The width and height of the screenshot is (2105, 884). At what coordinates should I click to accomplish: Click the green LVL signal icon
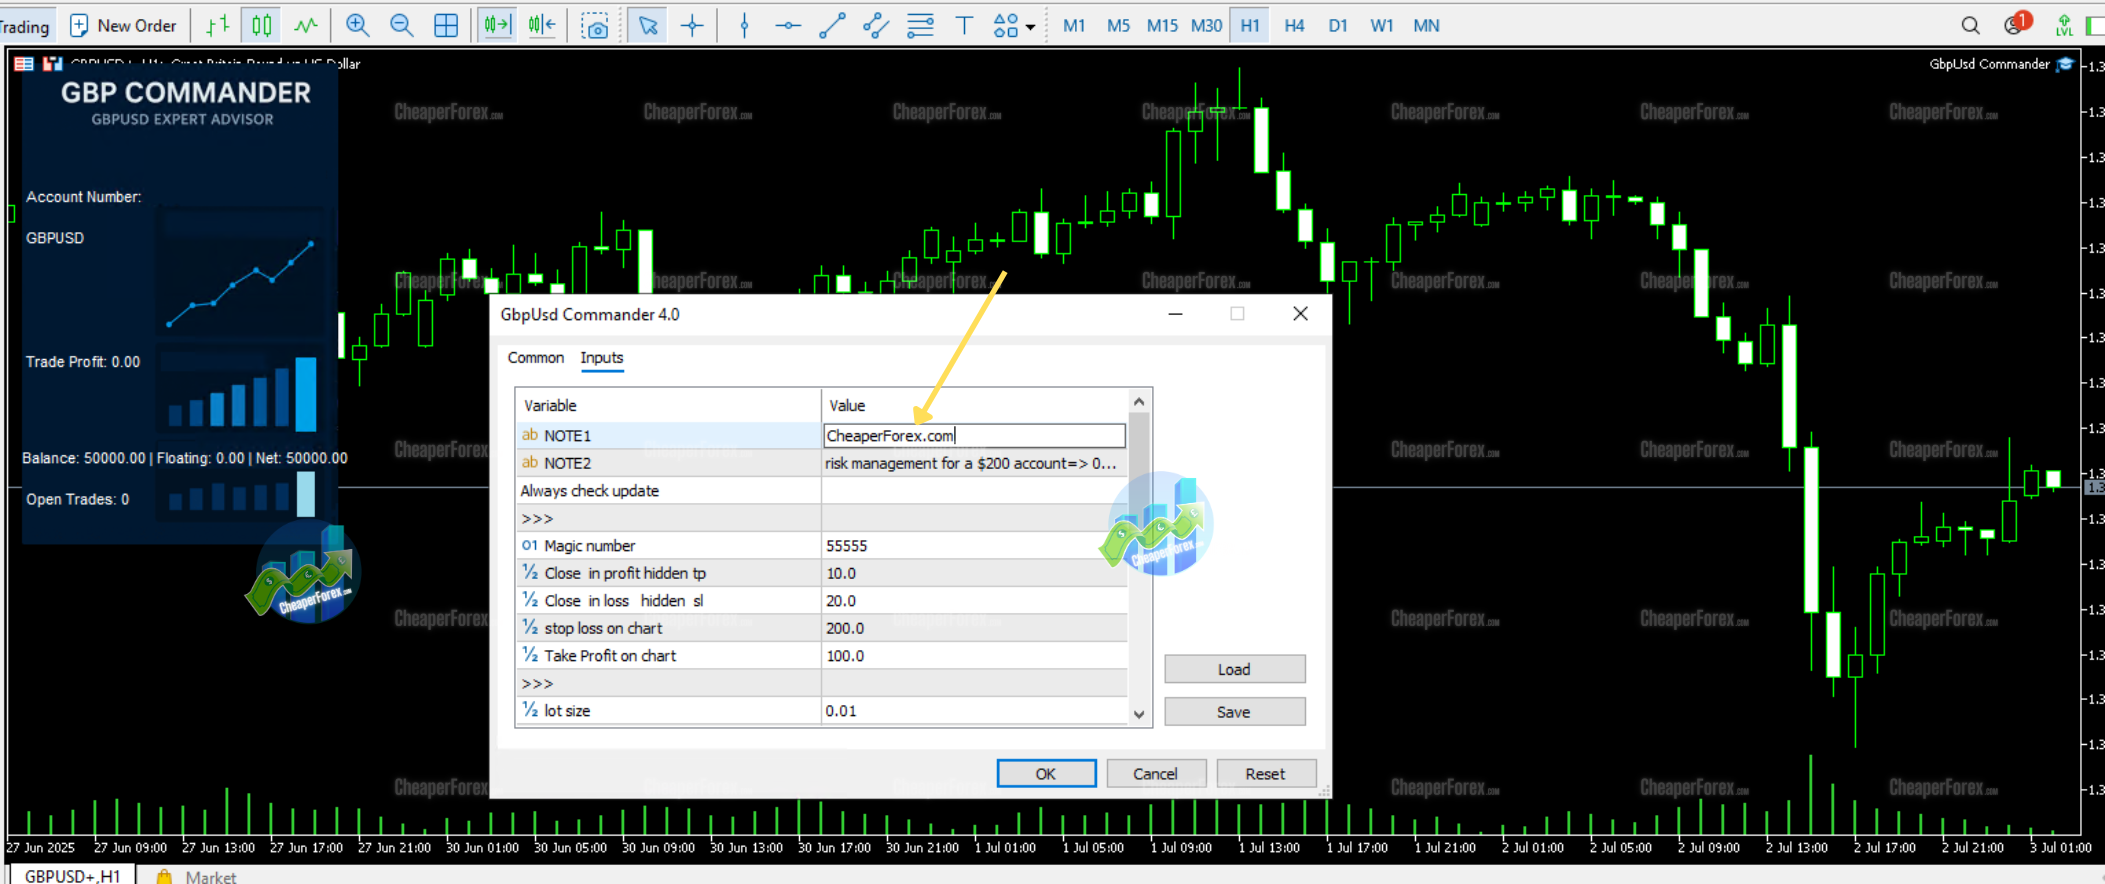coord(2064,25)
